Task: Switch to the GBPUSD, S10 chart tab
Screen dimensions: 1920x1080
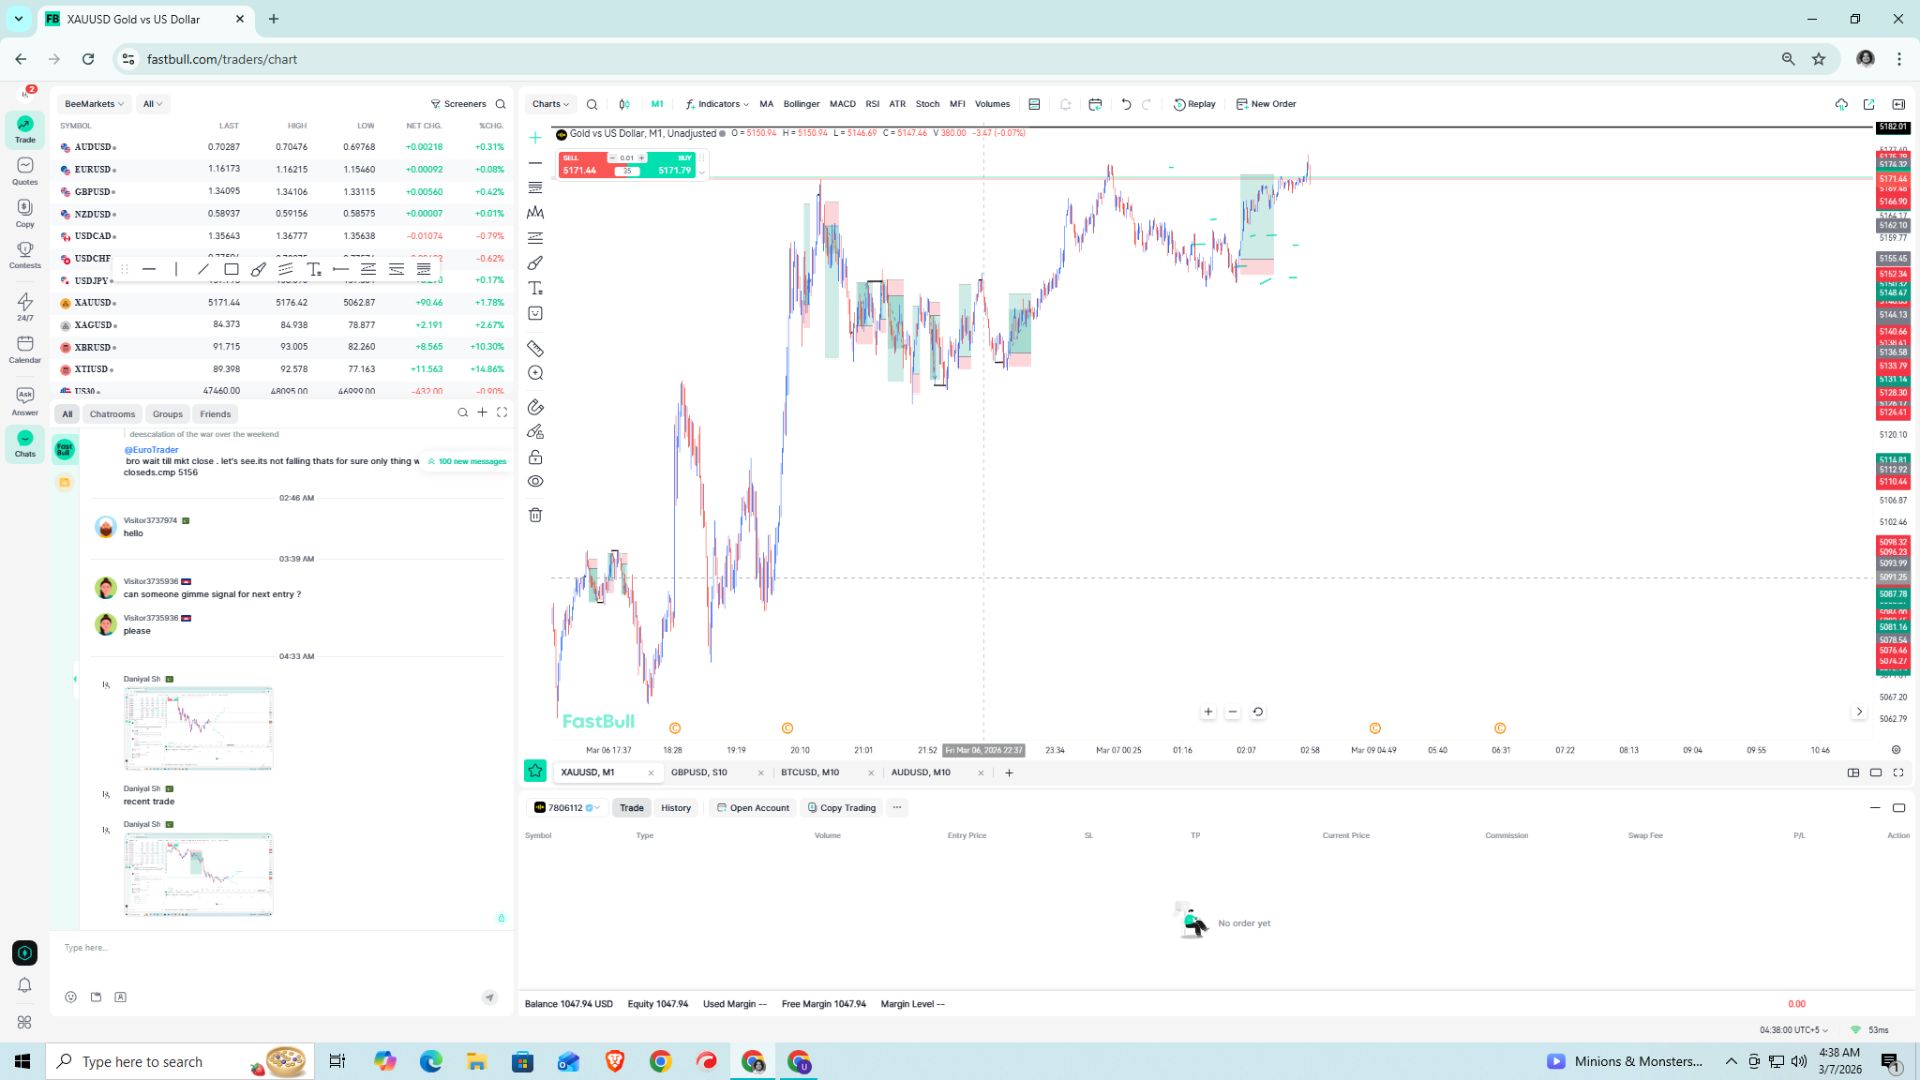Action: click(x=699, y=772)
